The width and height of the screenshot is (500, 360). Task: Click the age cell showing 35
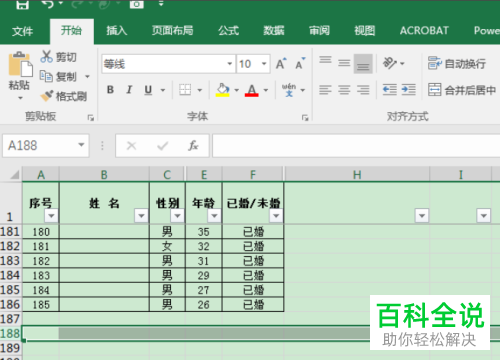(x=204, y=232)
